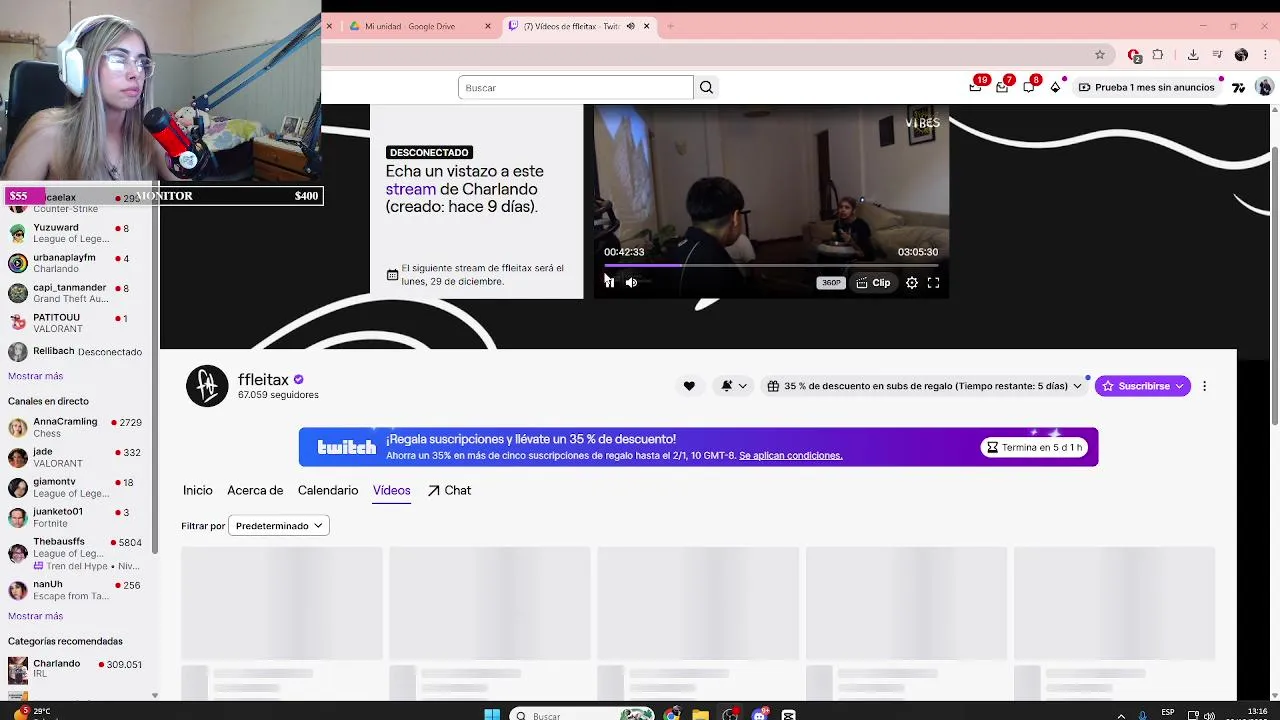Open the Calendario tab

[x=328, y=490]
